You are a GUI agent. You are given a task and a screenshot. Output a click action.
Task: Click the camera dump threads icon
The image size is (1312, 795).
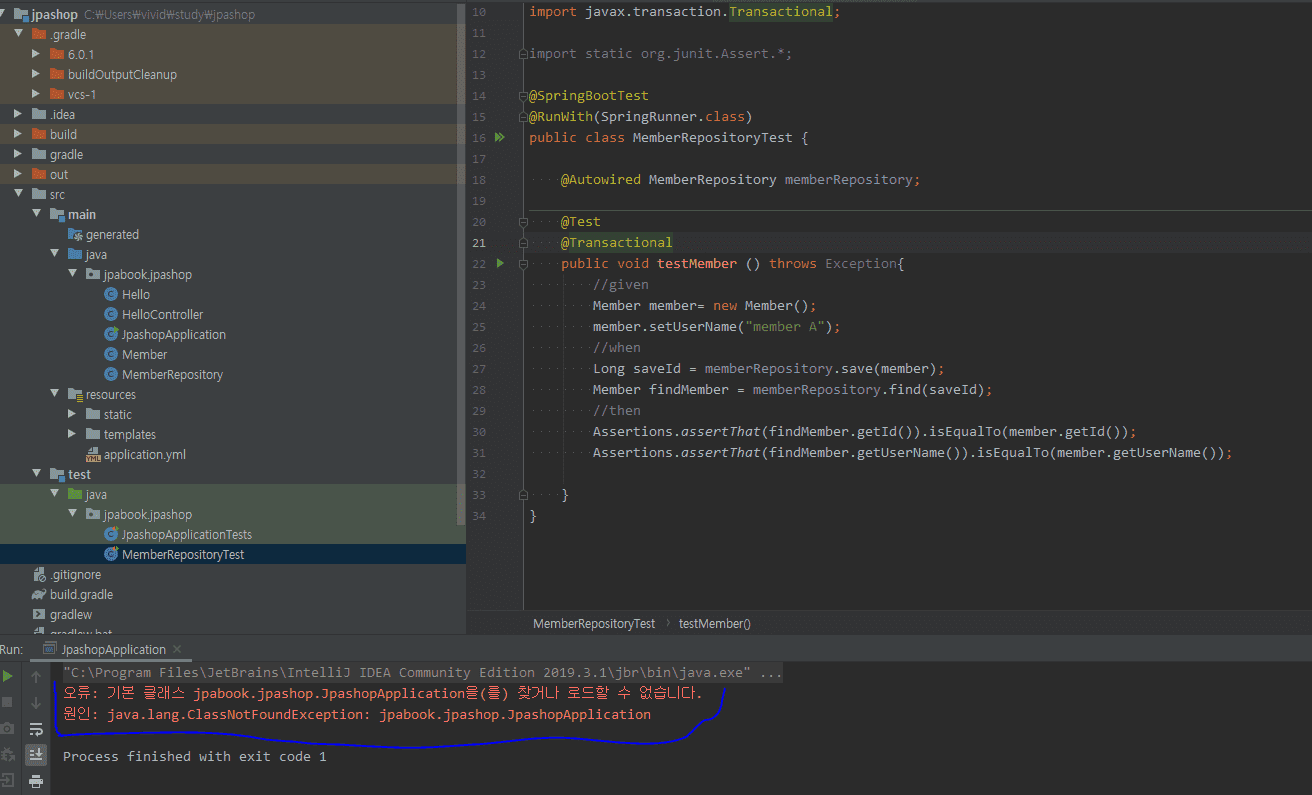[x=8, y=729]
